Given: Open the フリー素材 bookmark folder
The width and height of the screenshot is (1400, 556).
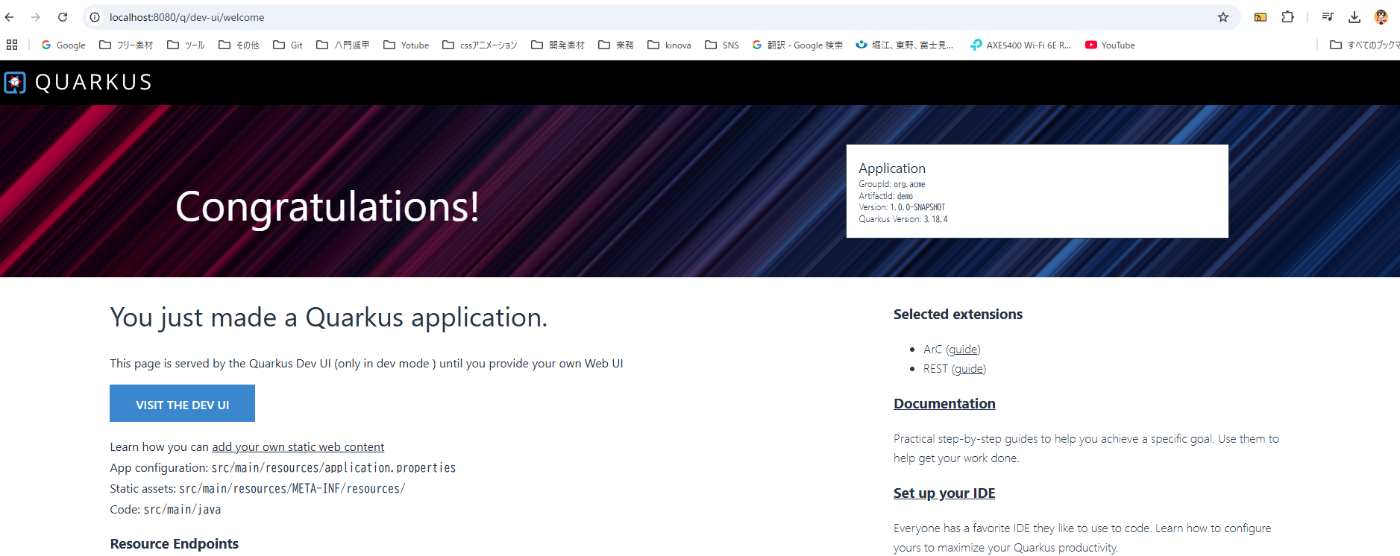Looking at the screenshot, I should 126,45.
